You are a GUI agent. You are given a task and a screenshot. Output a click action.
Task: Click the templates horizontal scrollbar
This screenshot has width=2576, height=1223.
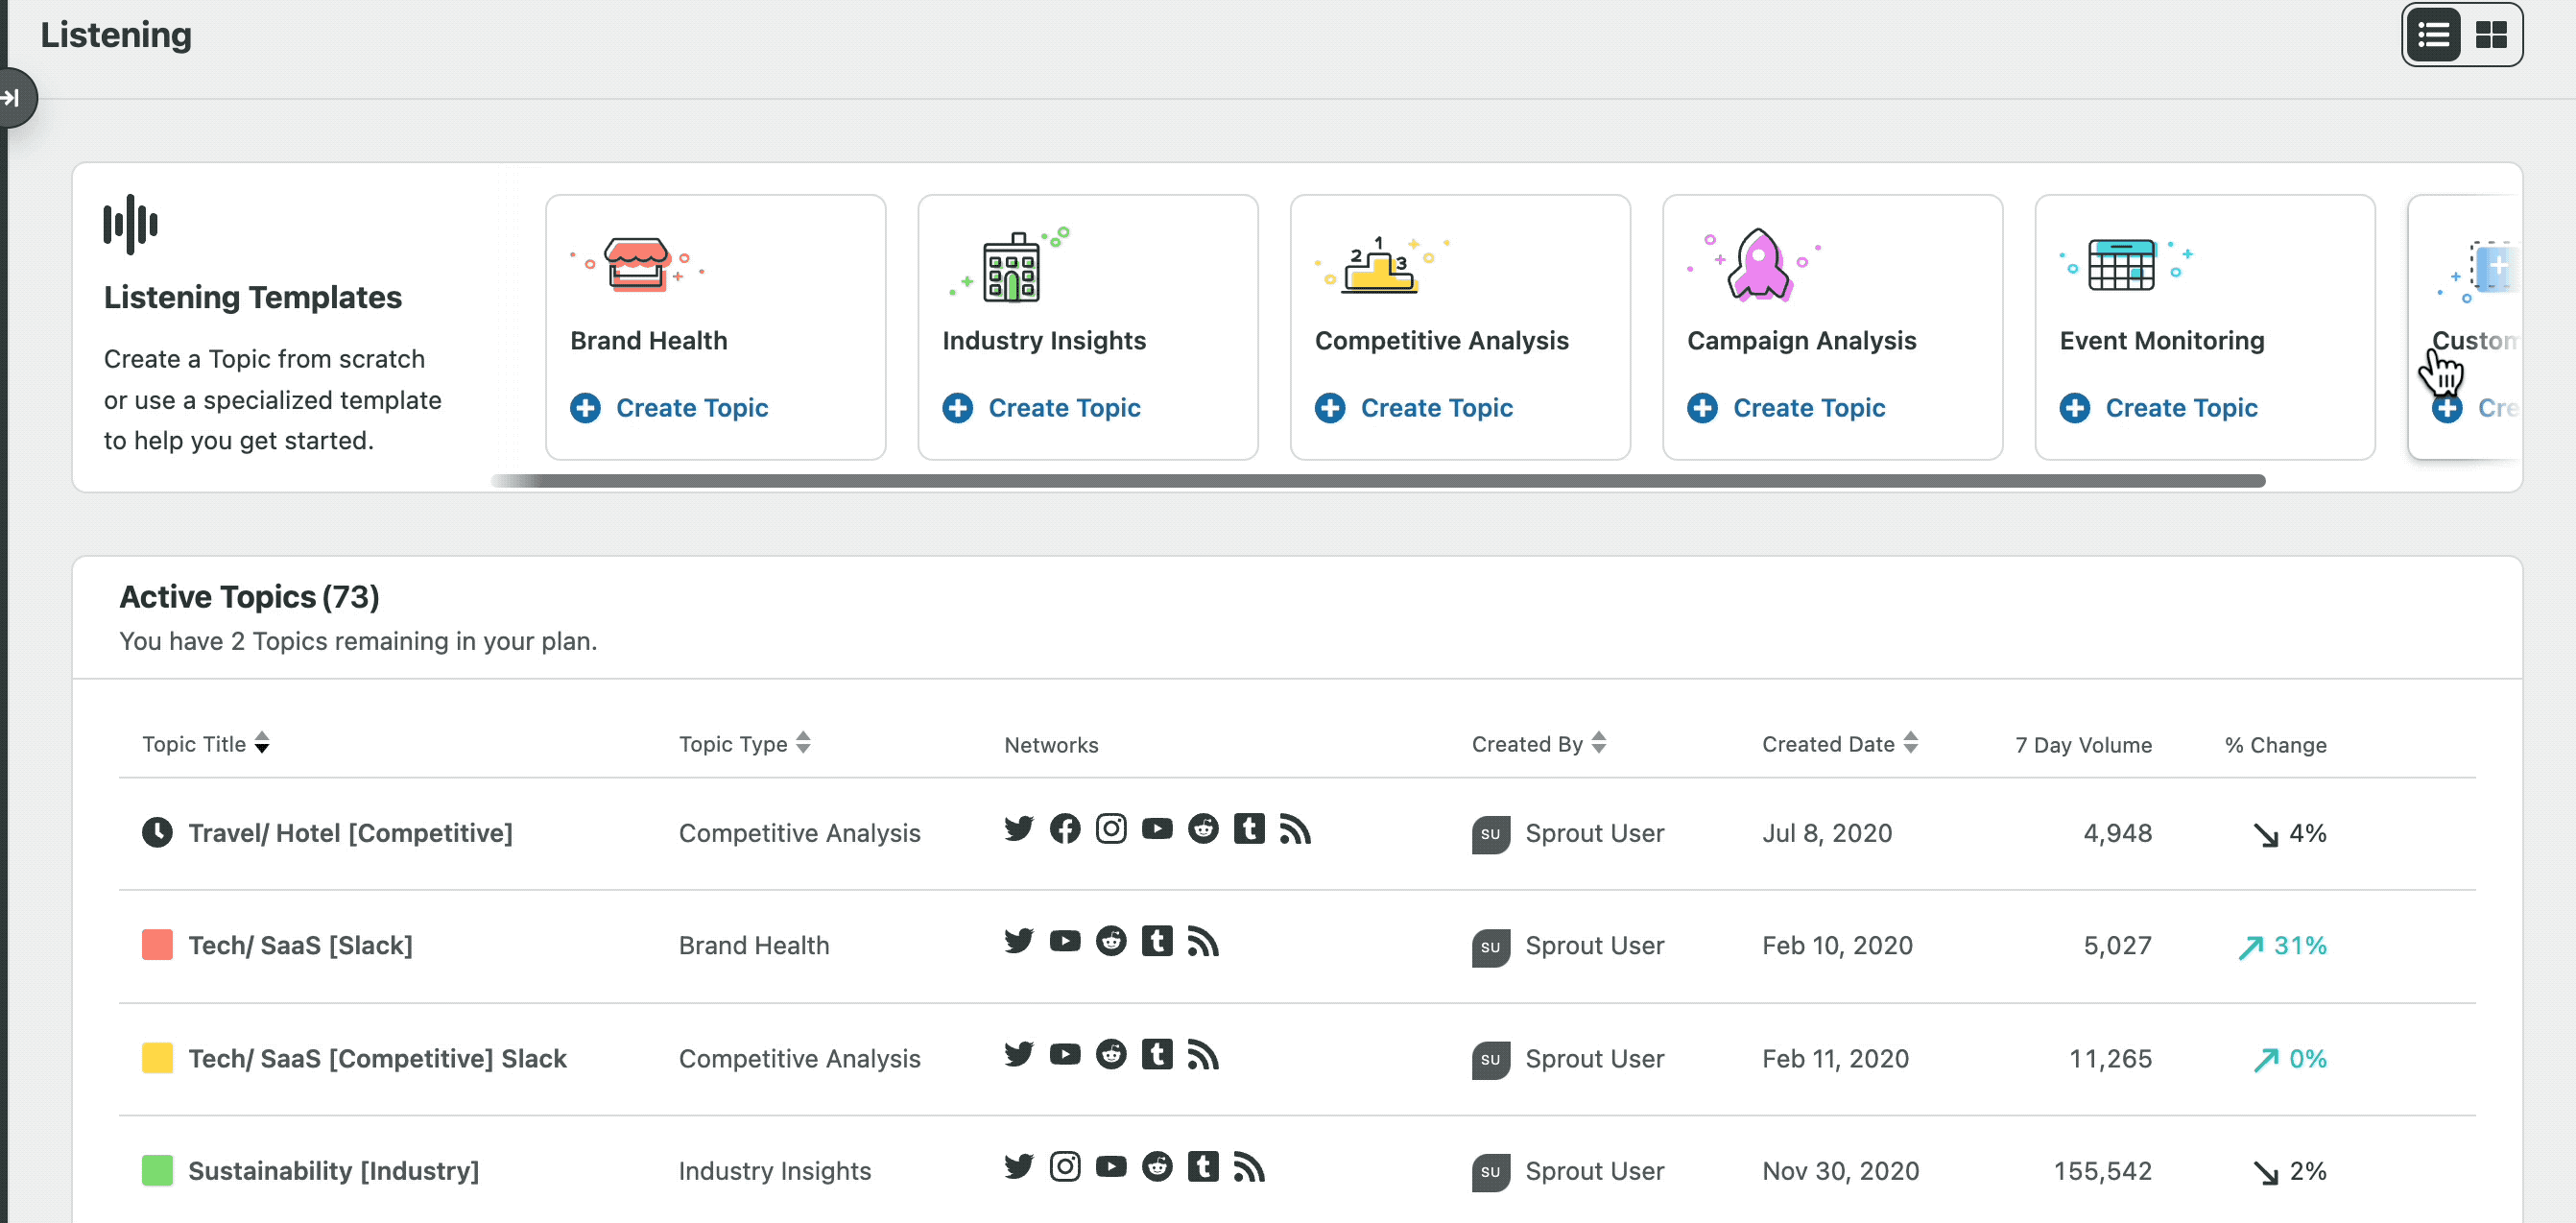coord(1380,481)
